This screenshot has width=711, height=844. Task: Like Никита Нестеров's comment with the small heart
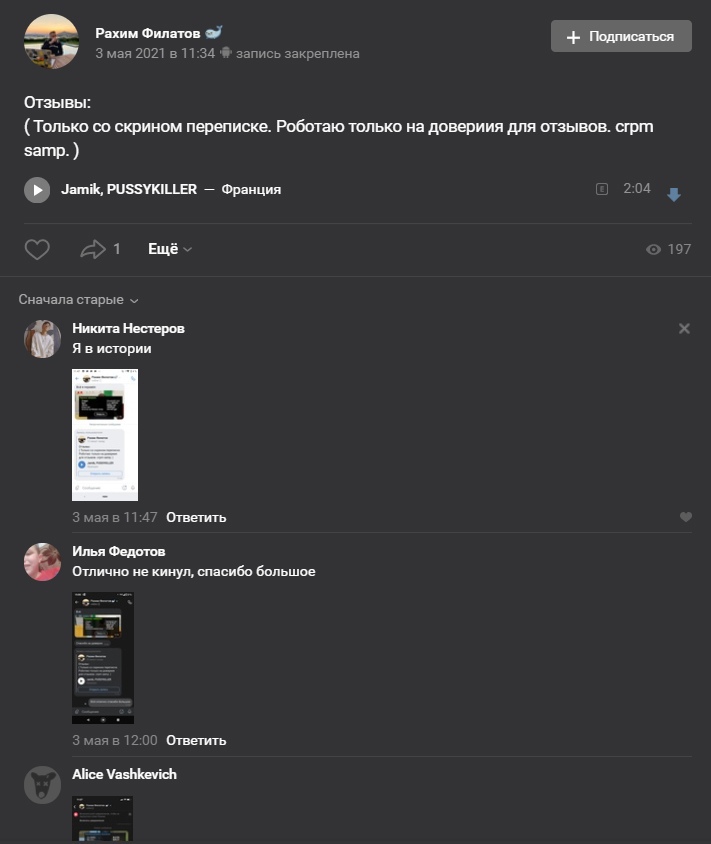click(686, 517)
